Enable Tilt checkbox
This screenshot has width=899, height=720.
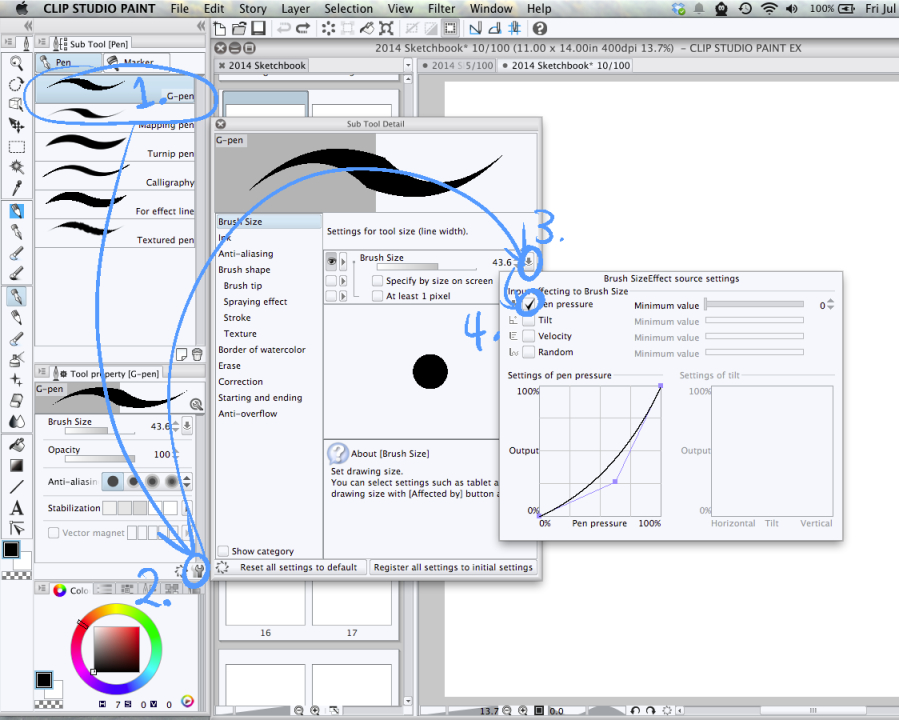(x=529, y=320)
